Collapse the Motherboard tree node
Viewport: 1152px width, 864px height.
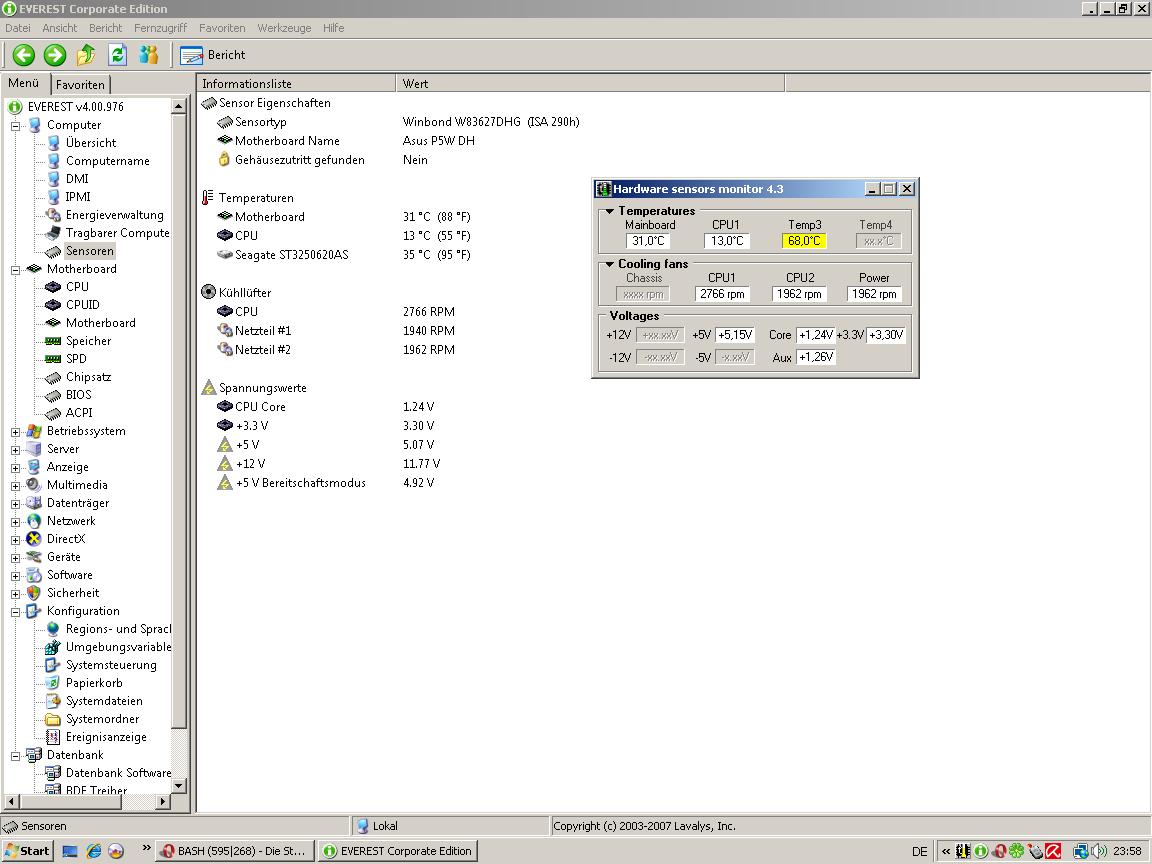tap(15, 270)
